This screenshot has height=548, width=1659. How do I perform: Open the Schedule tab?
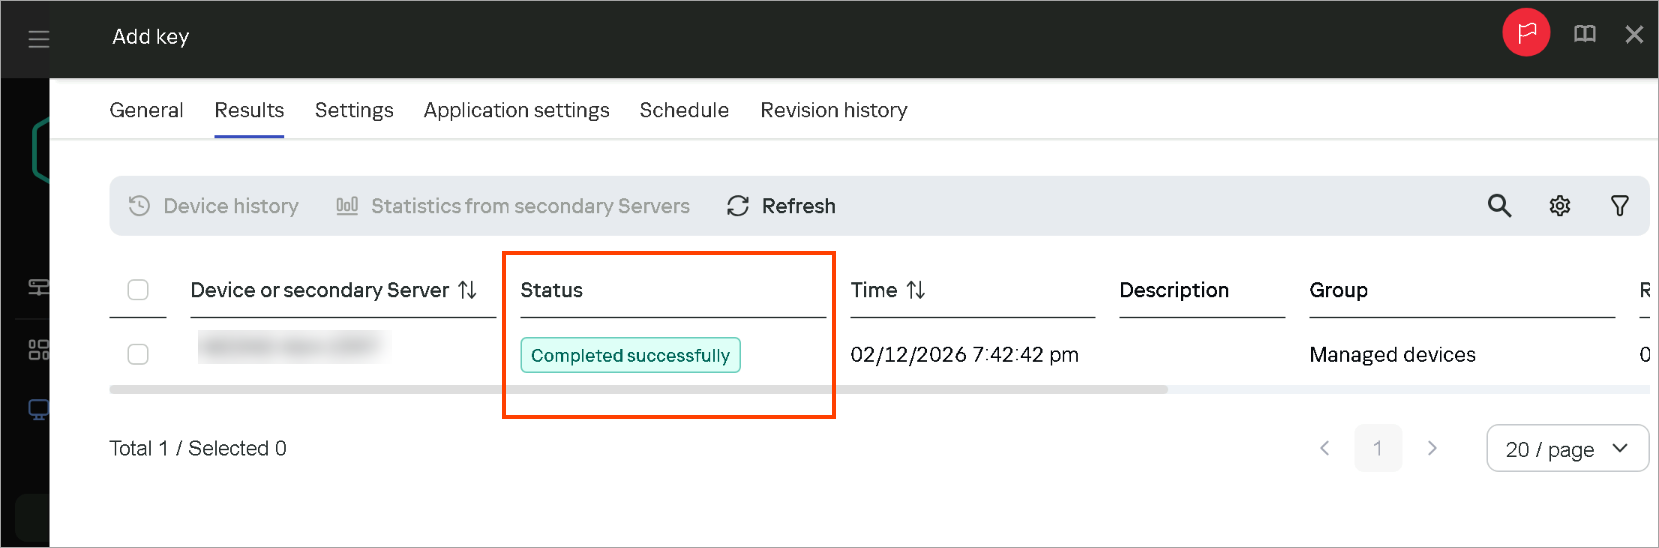[x=684, y=110]
